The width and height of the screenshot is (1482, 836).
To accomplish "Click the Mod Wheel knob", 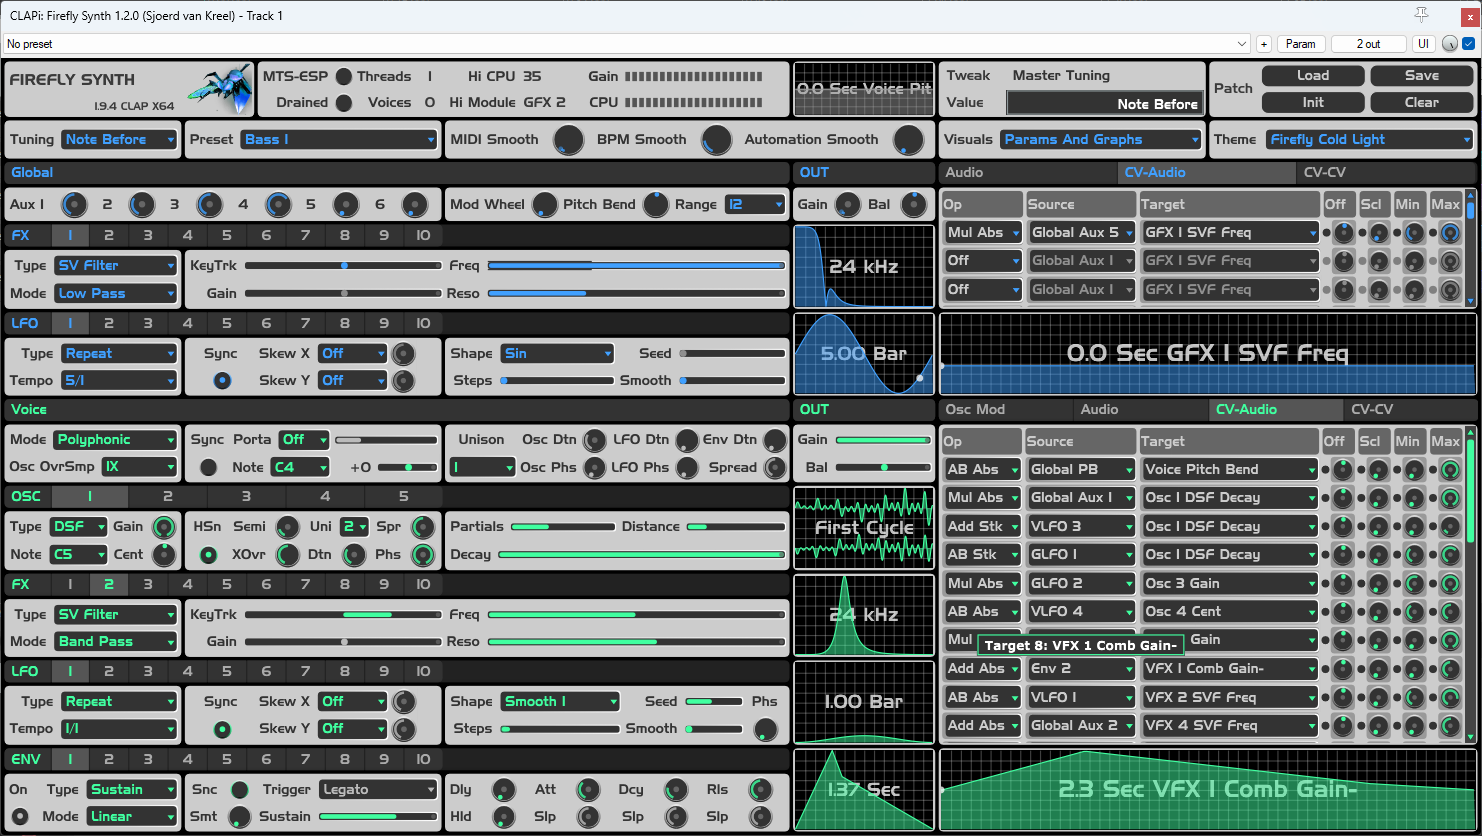I will pyautogui.click(x=544, y=205).
